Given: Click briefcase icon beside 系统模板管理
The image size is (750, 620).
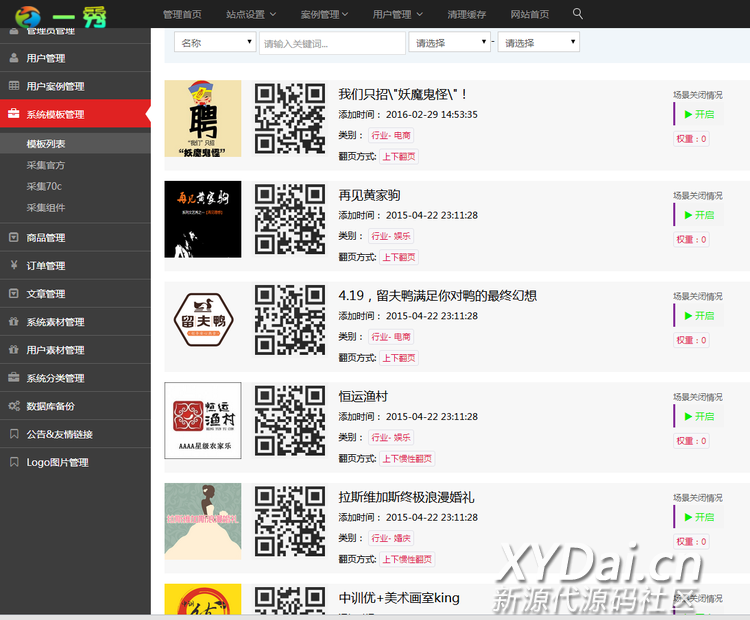Looking at the screenshot, I should coord(13,113).
